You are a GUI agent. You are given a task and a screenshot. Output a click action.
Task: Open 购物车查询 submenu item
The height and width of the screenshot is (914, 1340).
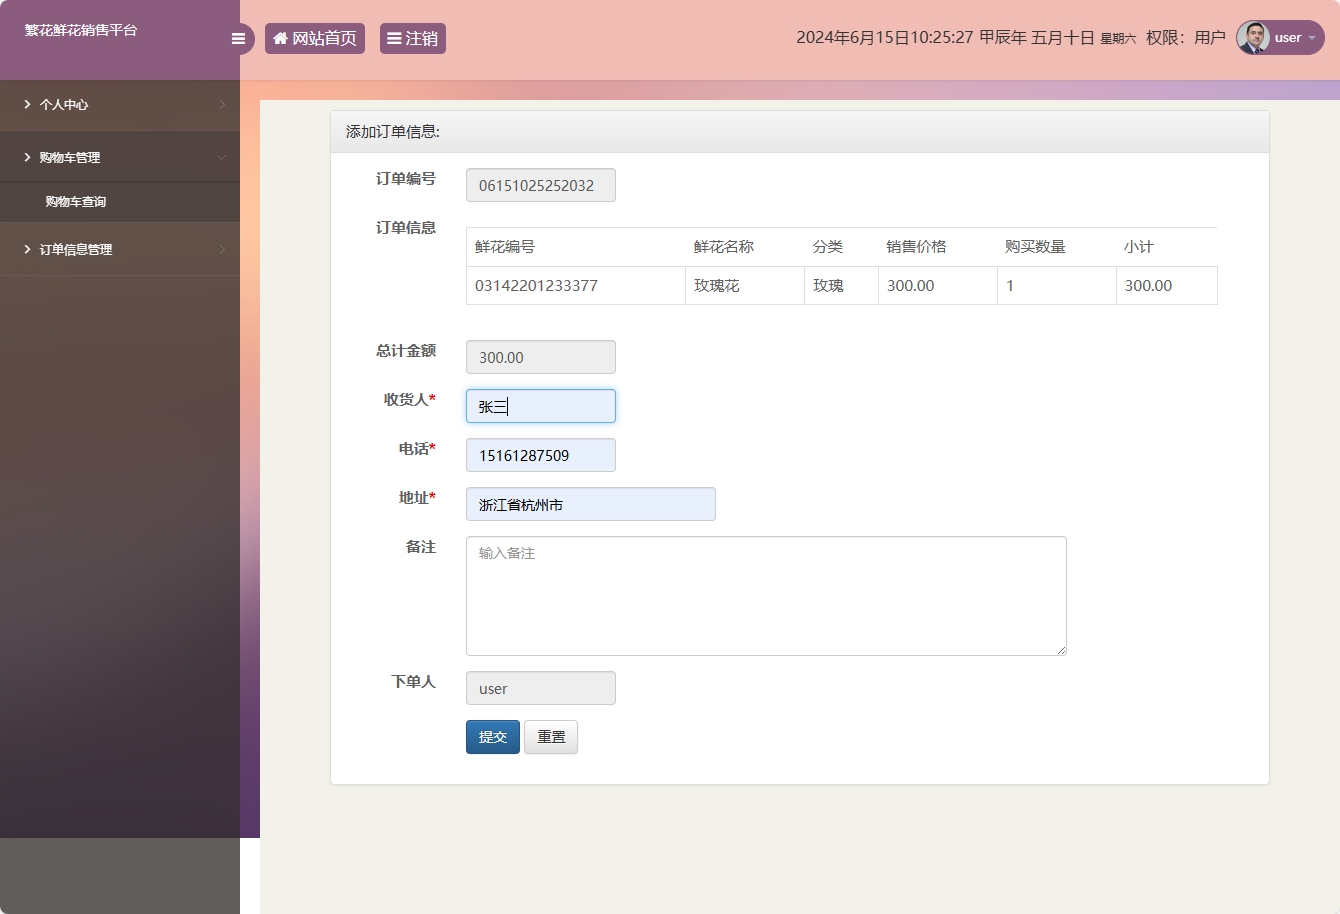(76, 202)
